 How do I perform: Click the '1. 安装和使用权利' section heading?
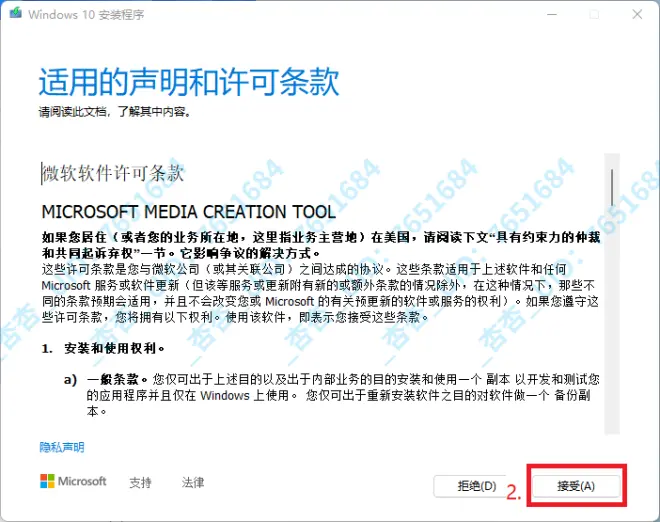[x=103, y=349]
